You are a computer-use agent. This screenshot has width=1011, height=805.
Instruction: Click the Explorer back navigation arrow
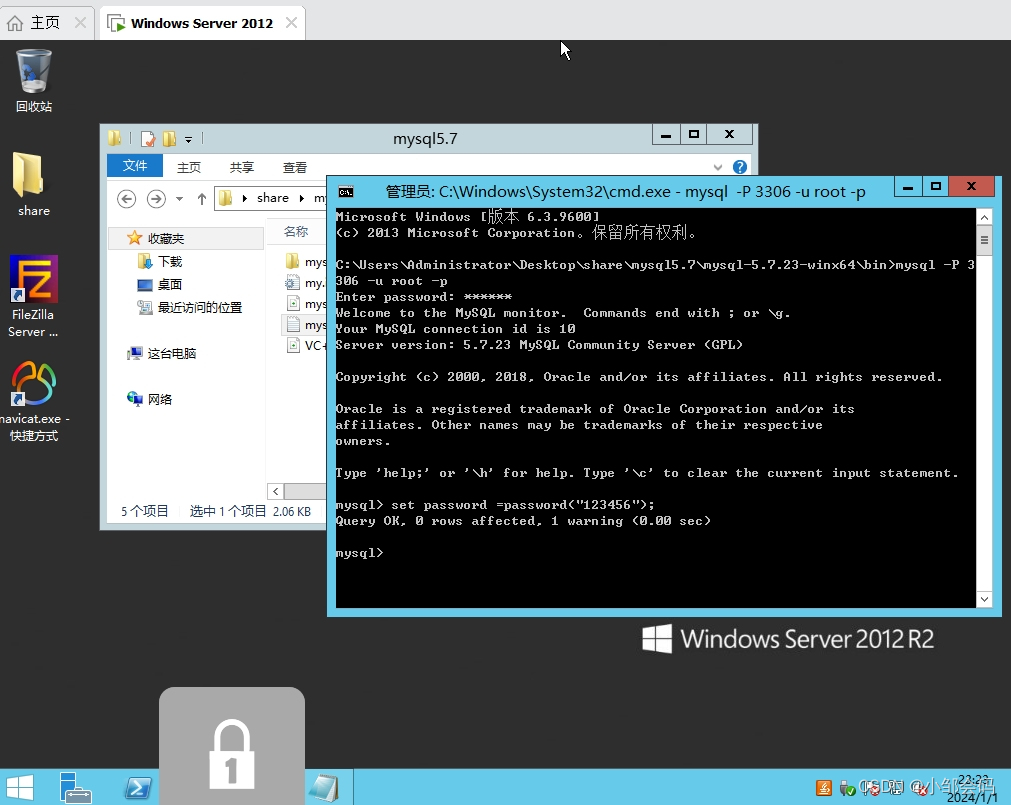[126, 199]
